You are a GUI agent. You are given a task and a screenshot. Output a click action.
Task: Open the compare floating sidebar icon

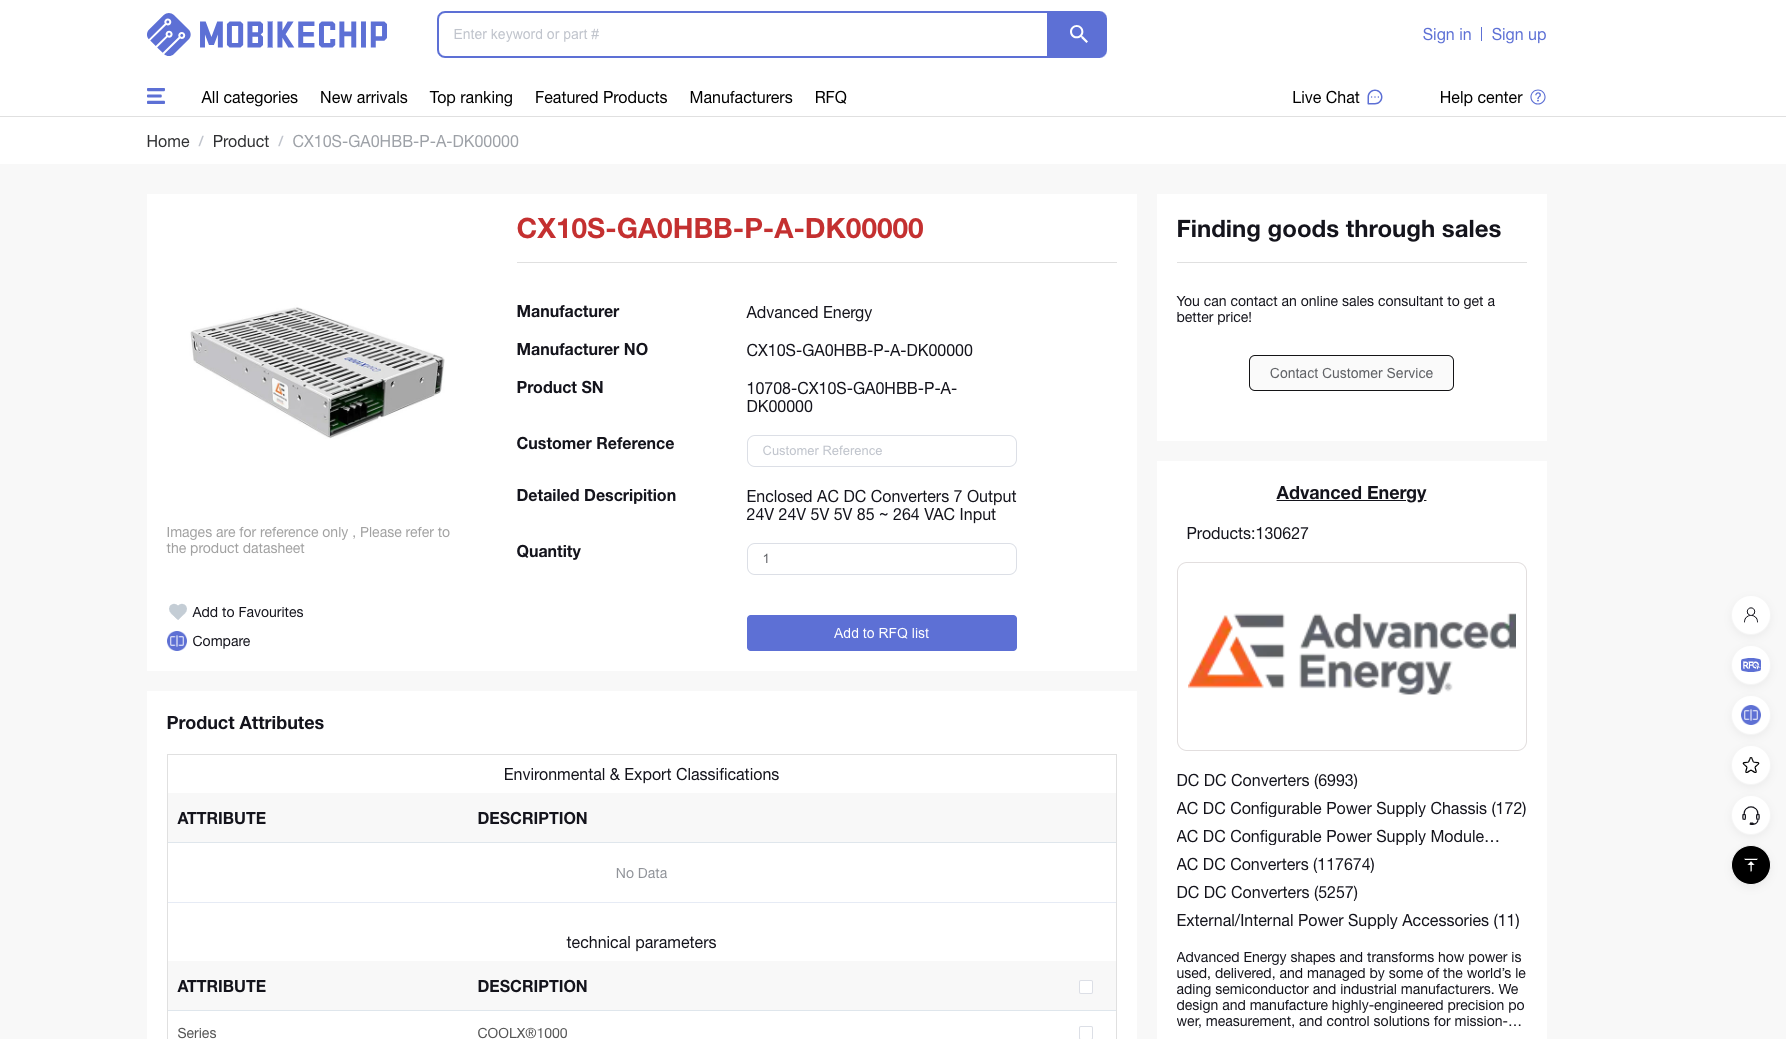point(1751,715)
